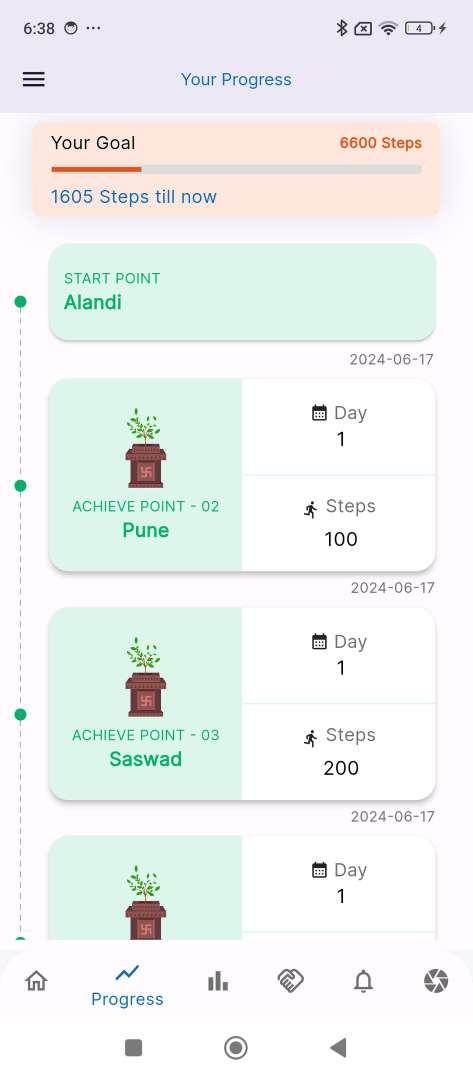Click the running-man Steps icon for Saswad

click(311, 738)
